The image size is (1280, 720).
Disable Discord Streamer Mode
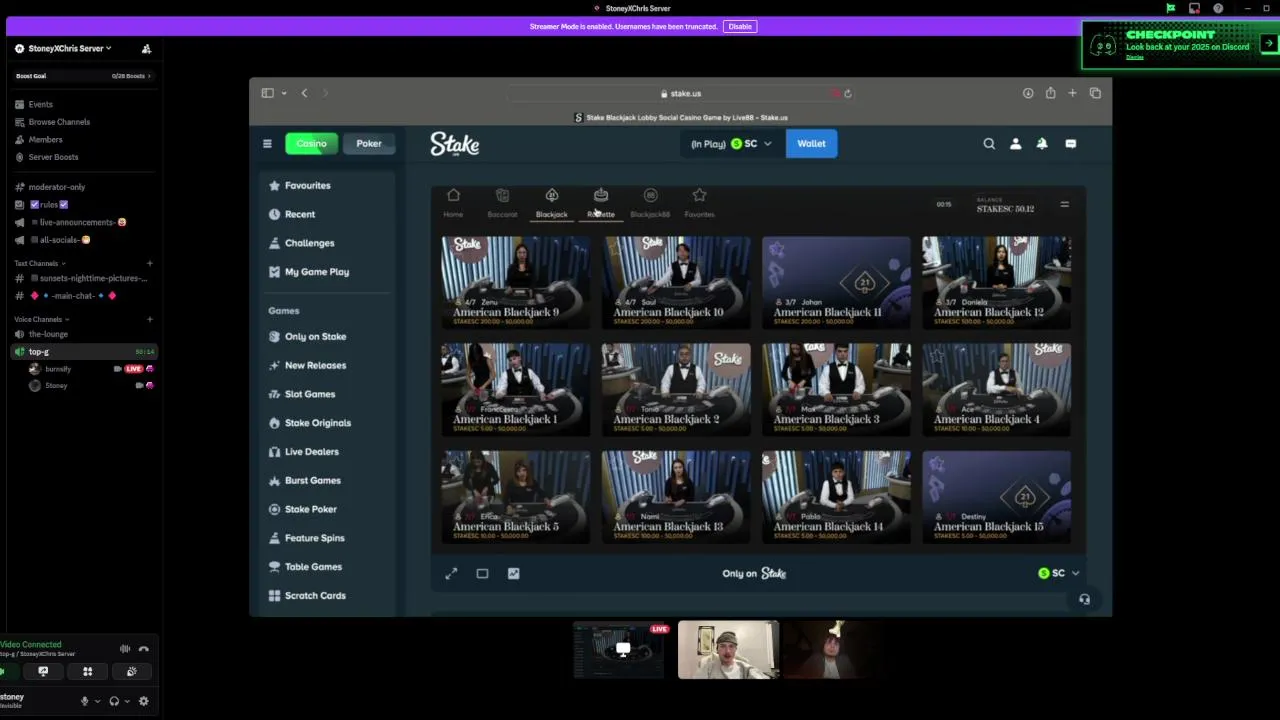(740, 26)
